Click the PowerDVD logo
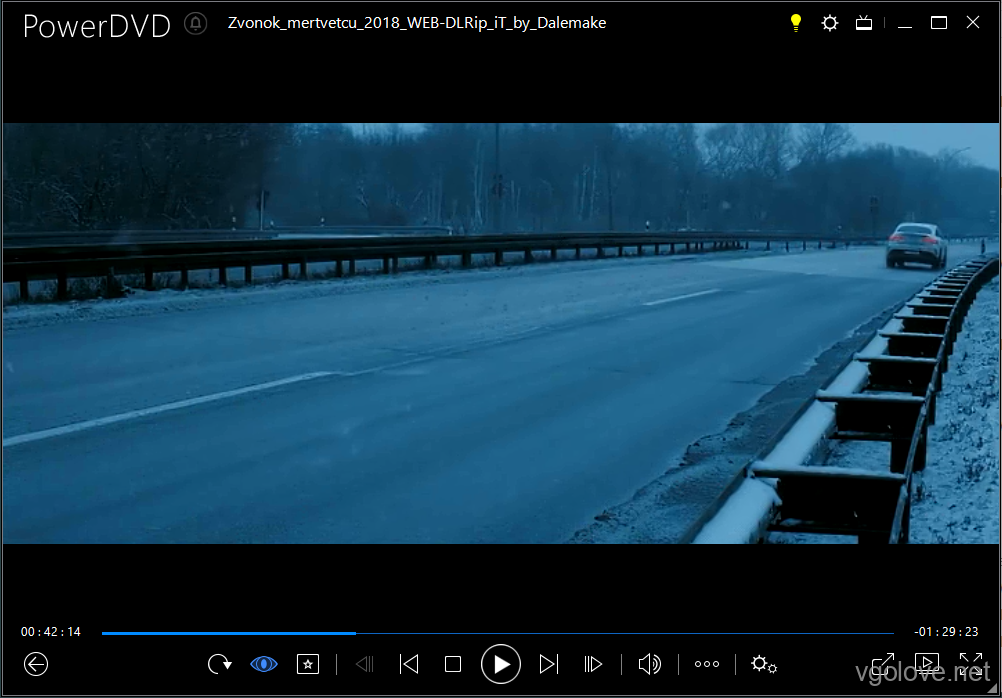The width and height of the screenshot is (1002, 698). (96, 26)
